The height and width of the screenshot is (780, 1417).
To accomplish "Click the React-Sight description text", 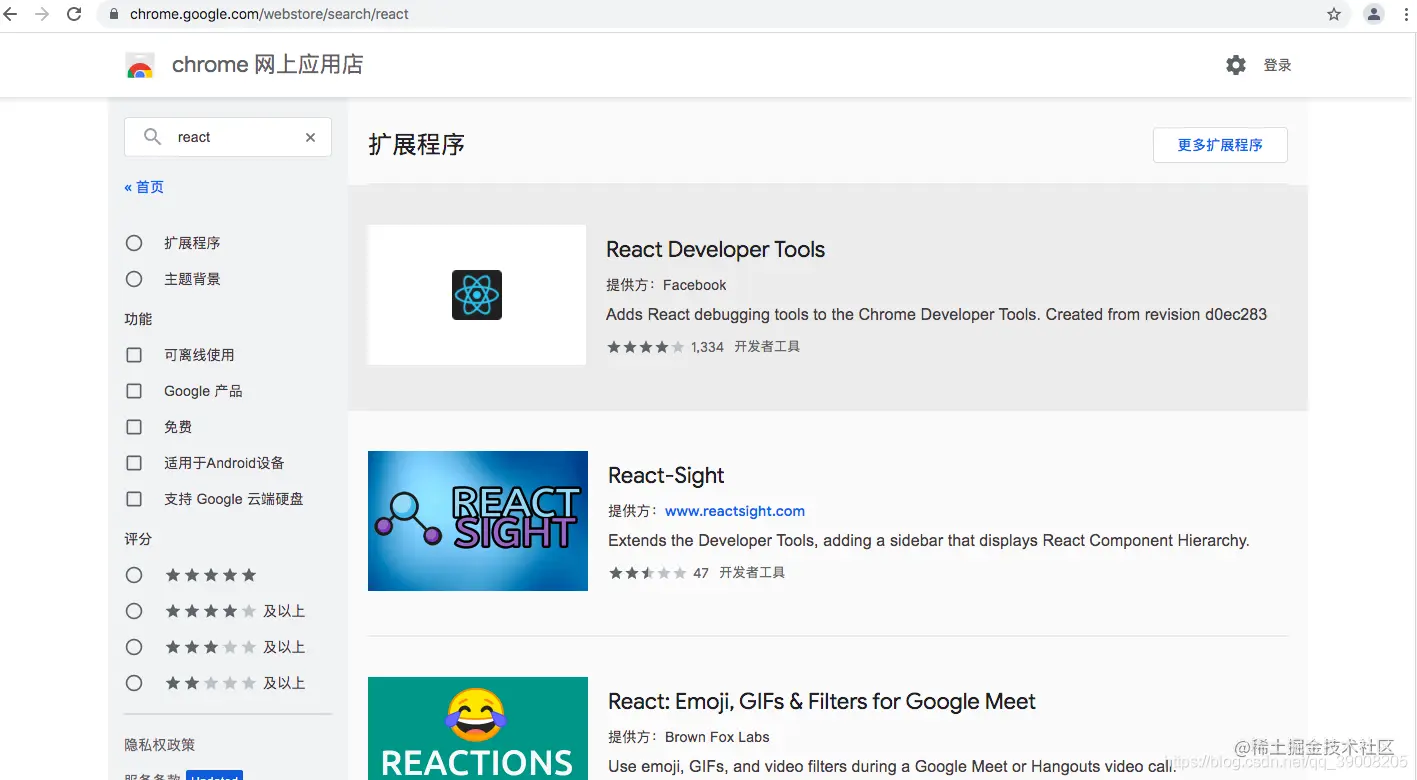I will pyautogui.click(x=929, y=541).
